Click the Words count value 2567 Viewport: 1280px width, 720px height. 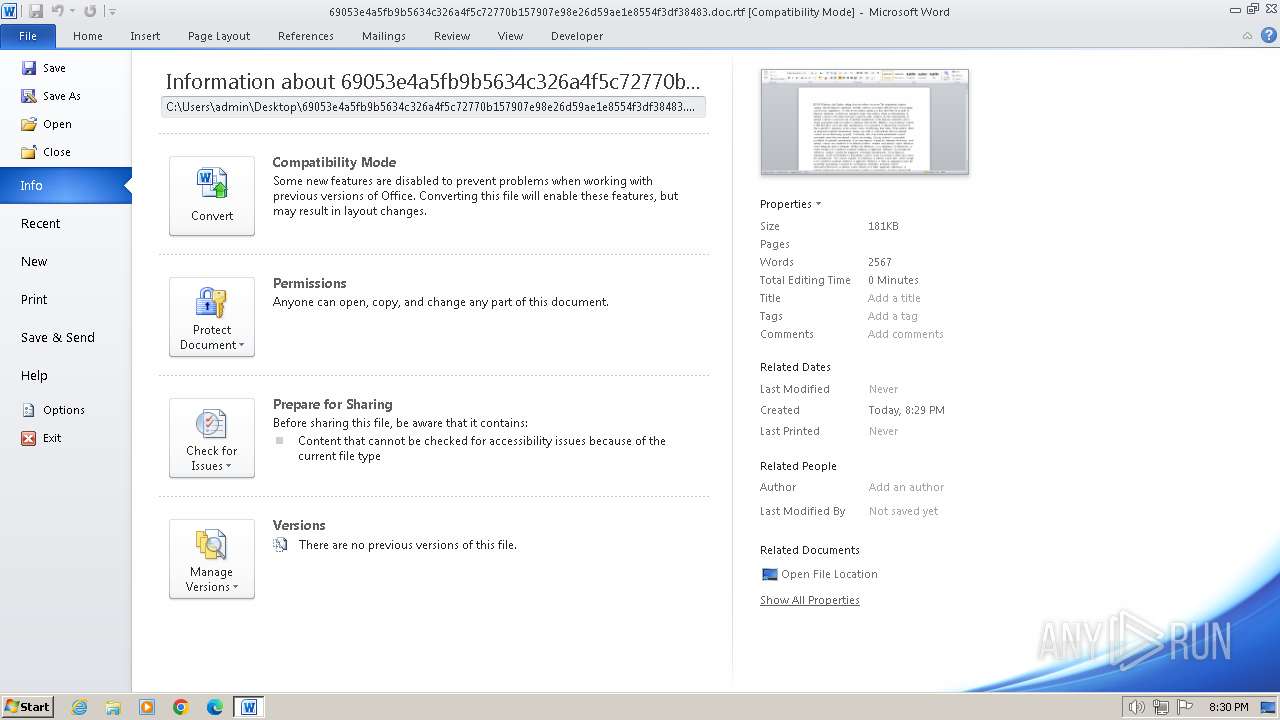point(880,262)
